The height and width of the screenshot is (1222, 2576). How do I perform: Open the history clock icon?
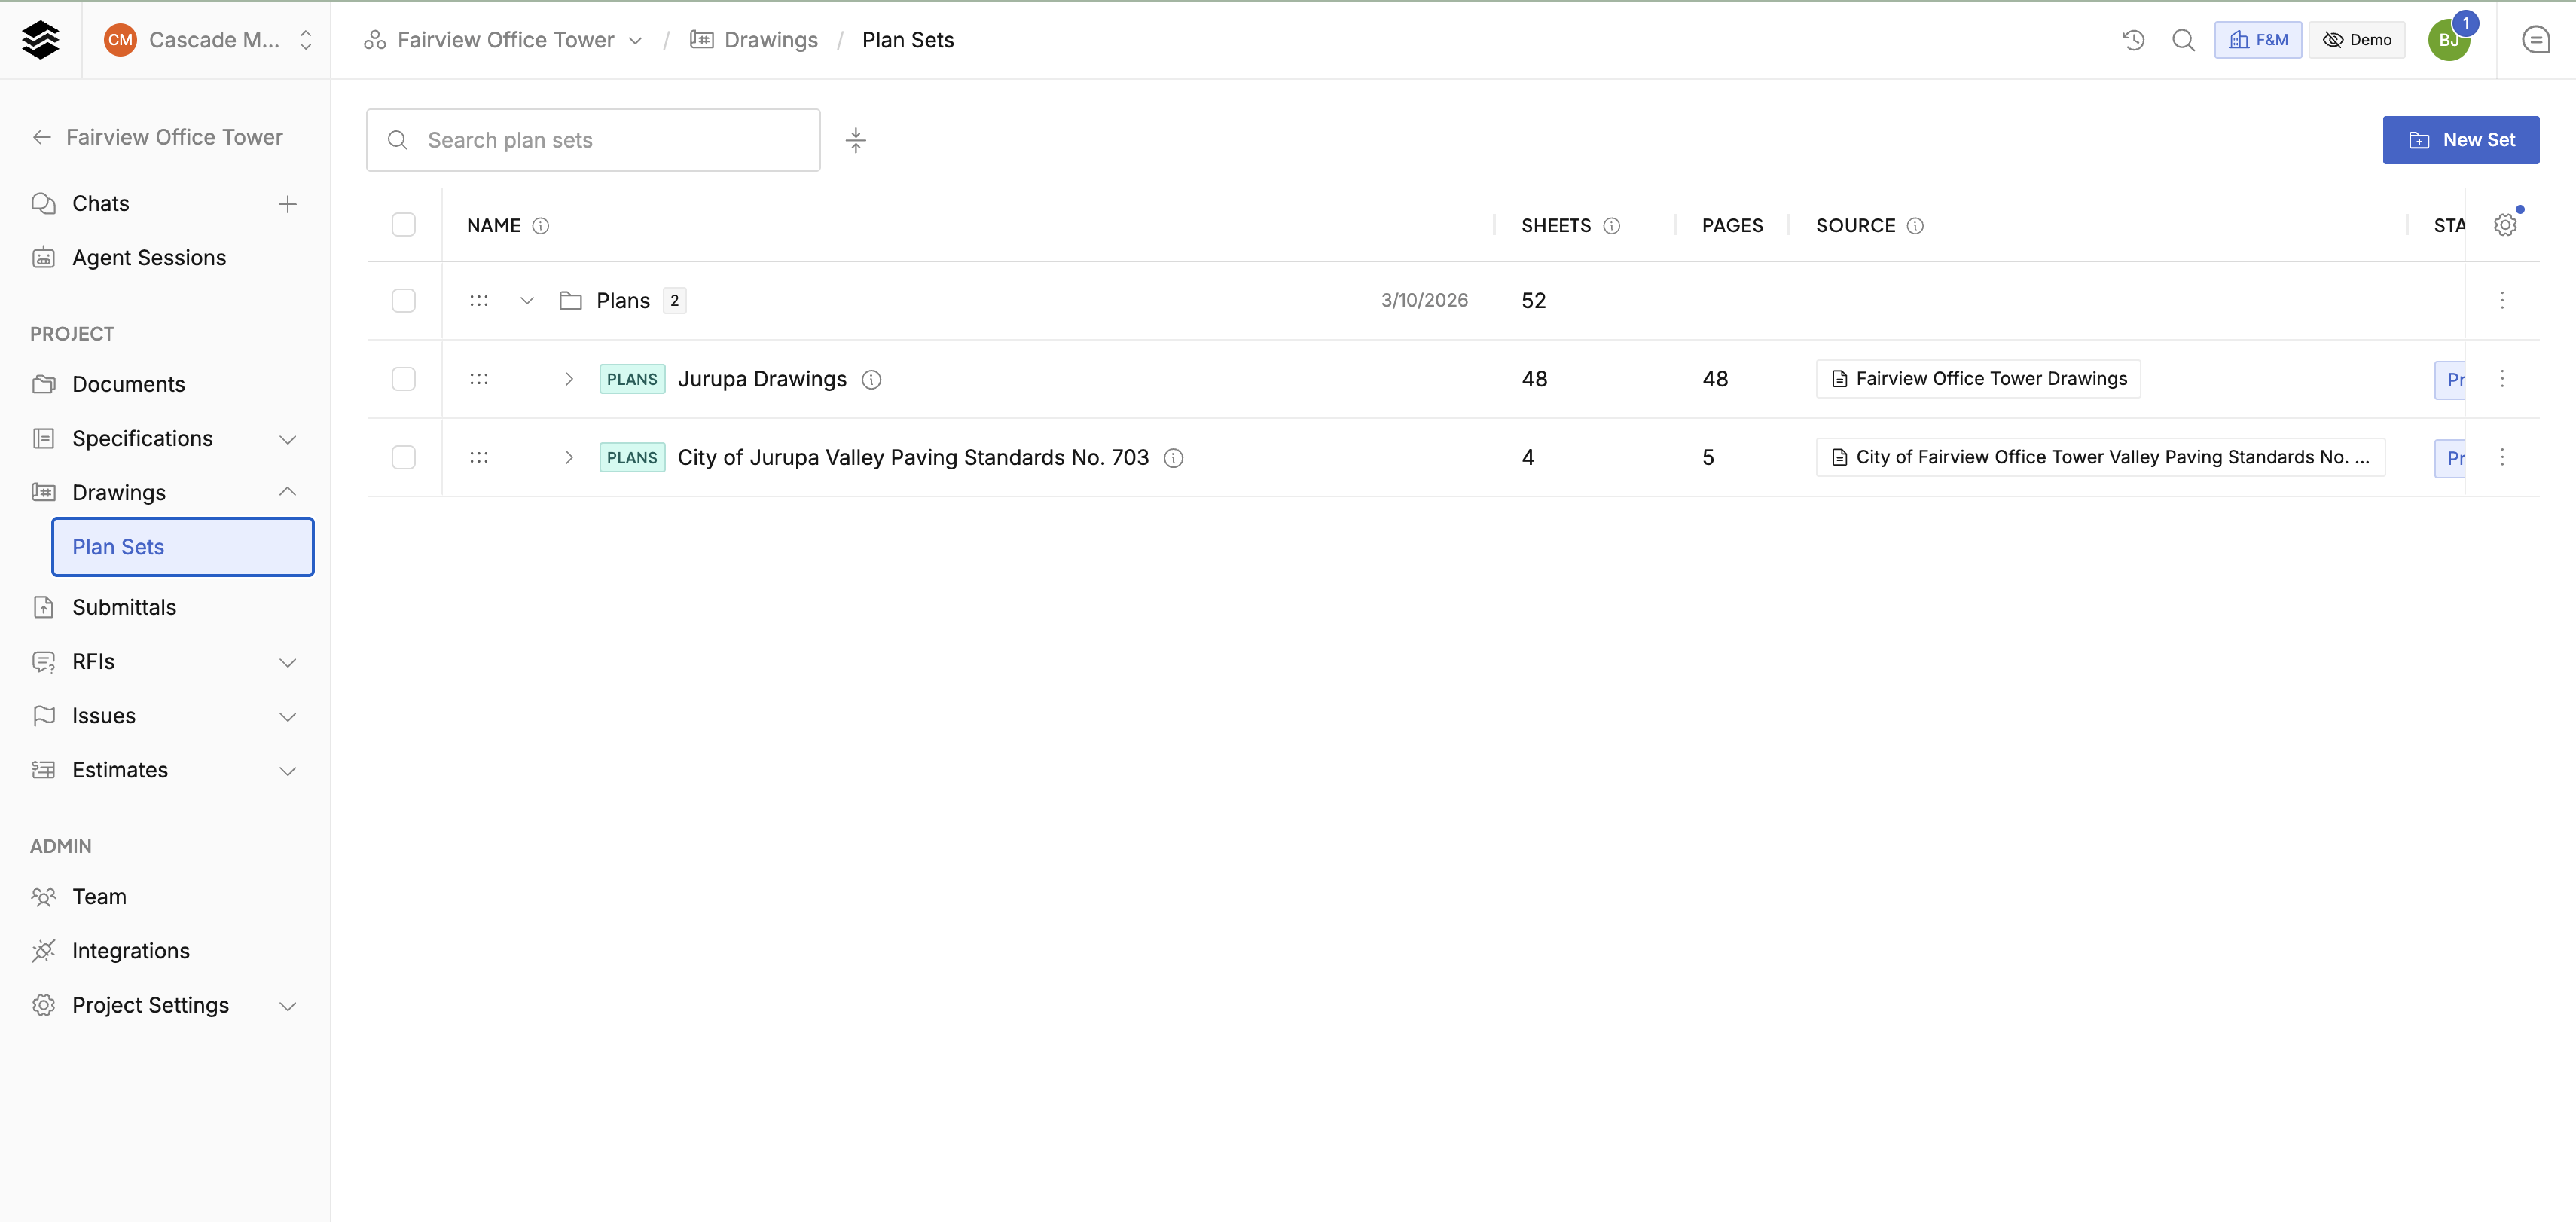pyautogui.click(x=2133, y=40)
